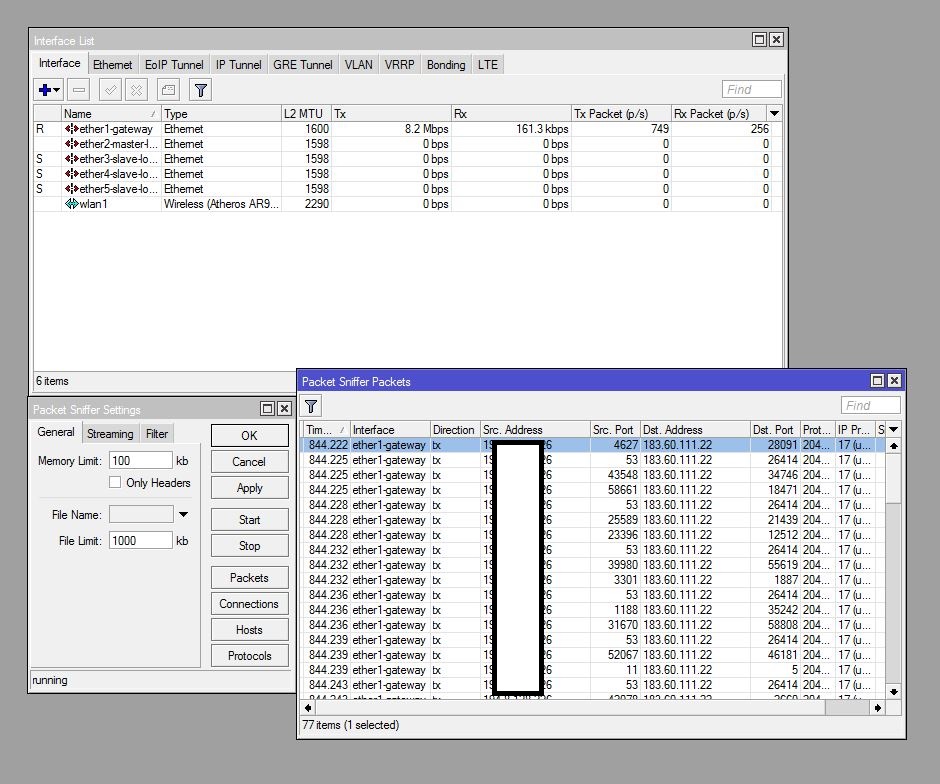Switch to the VLAN tab
The width and height of the screenshot is (940, 784).
click(x=358, y=65)
